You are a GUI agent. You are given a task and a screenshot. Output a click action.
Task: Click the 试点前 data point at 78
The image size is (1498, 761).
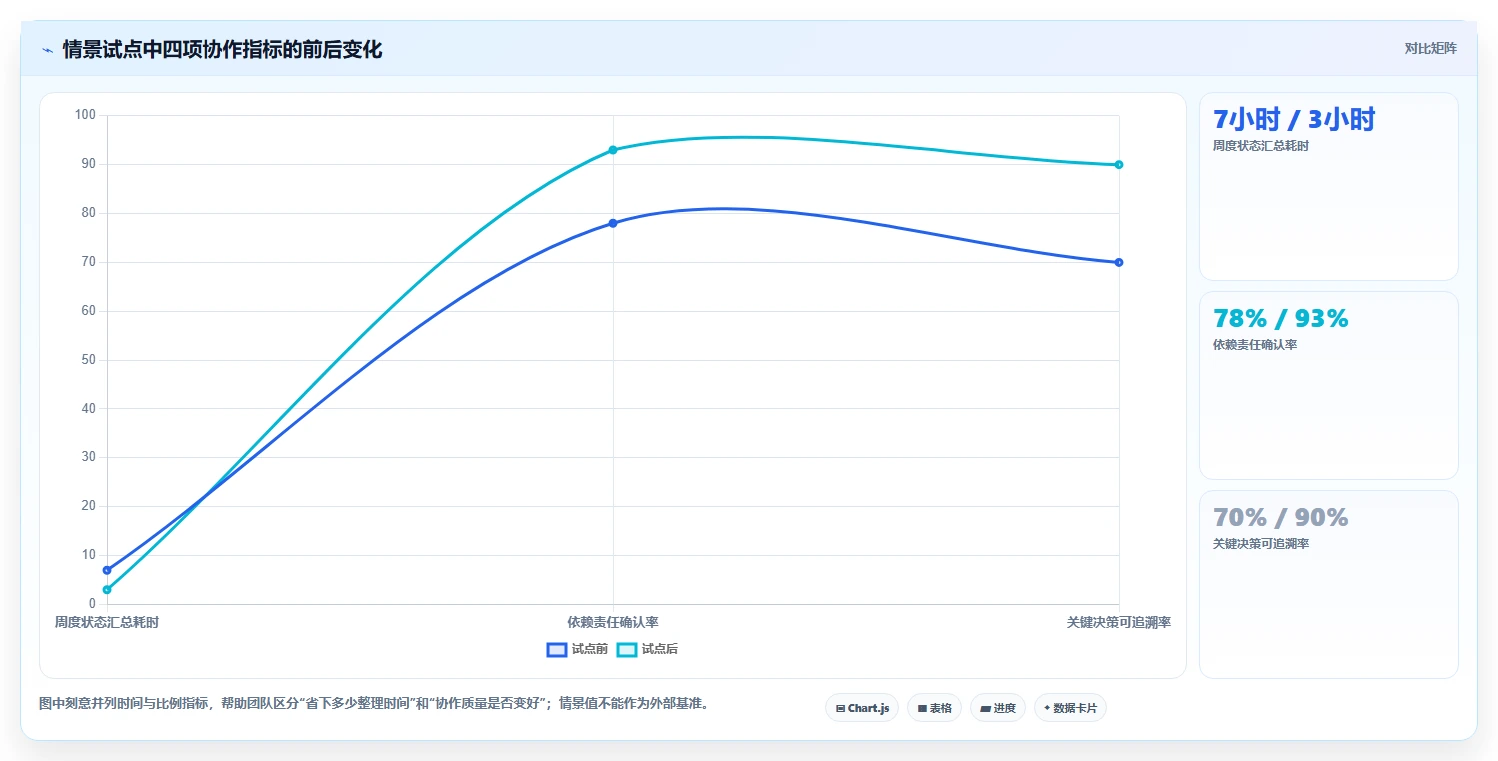(613, 223)
